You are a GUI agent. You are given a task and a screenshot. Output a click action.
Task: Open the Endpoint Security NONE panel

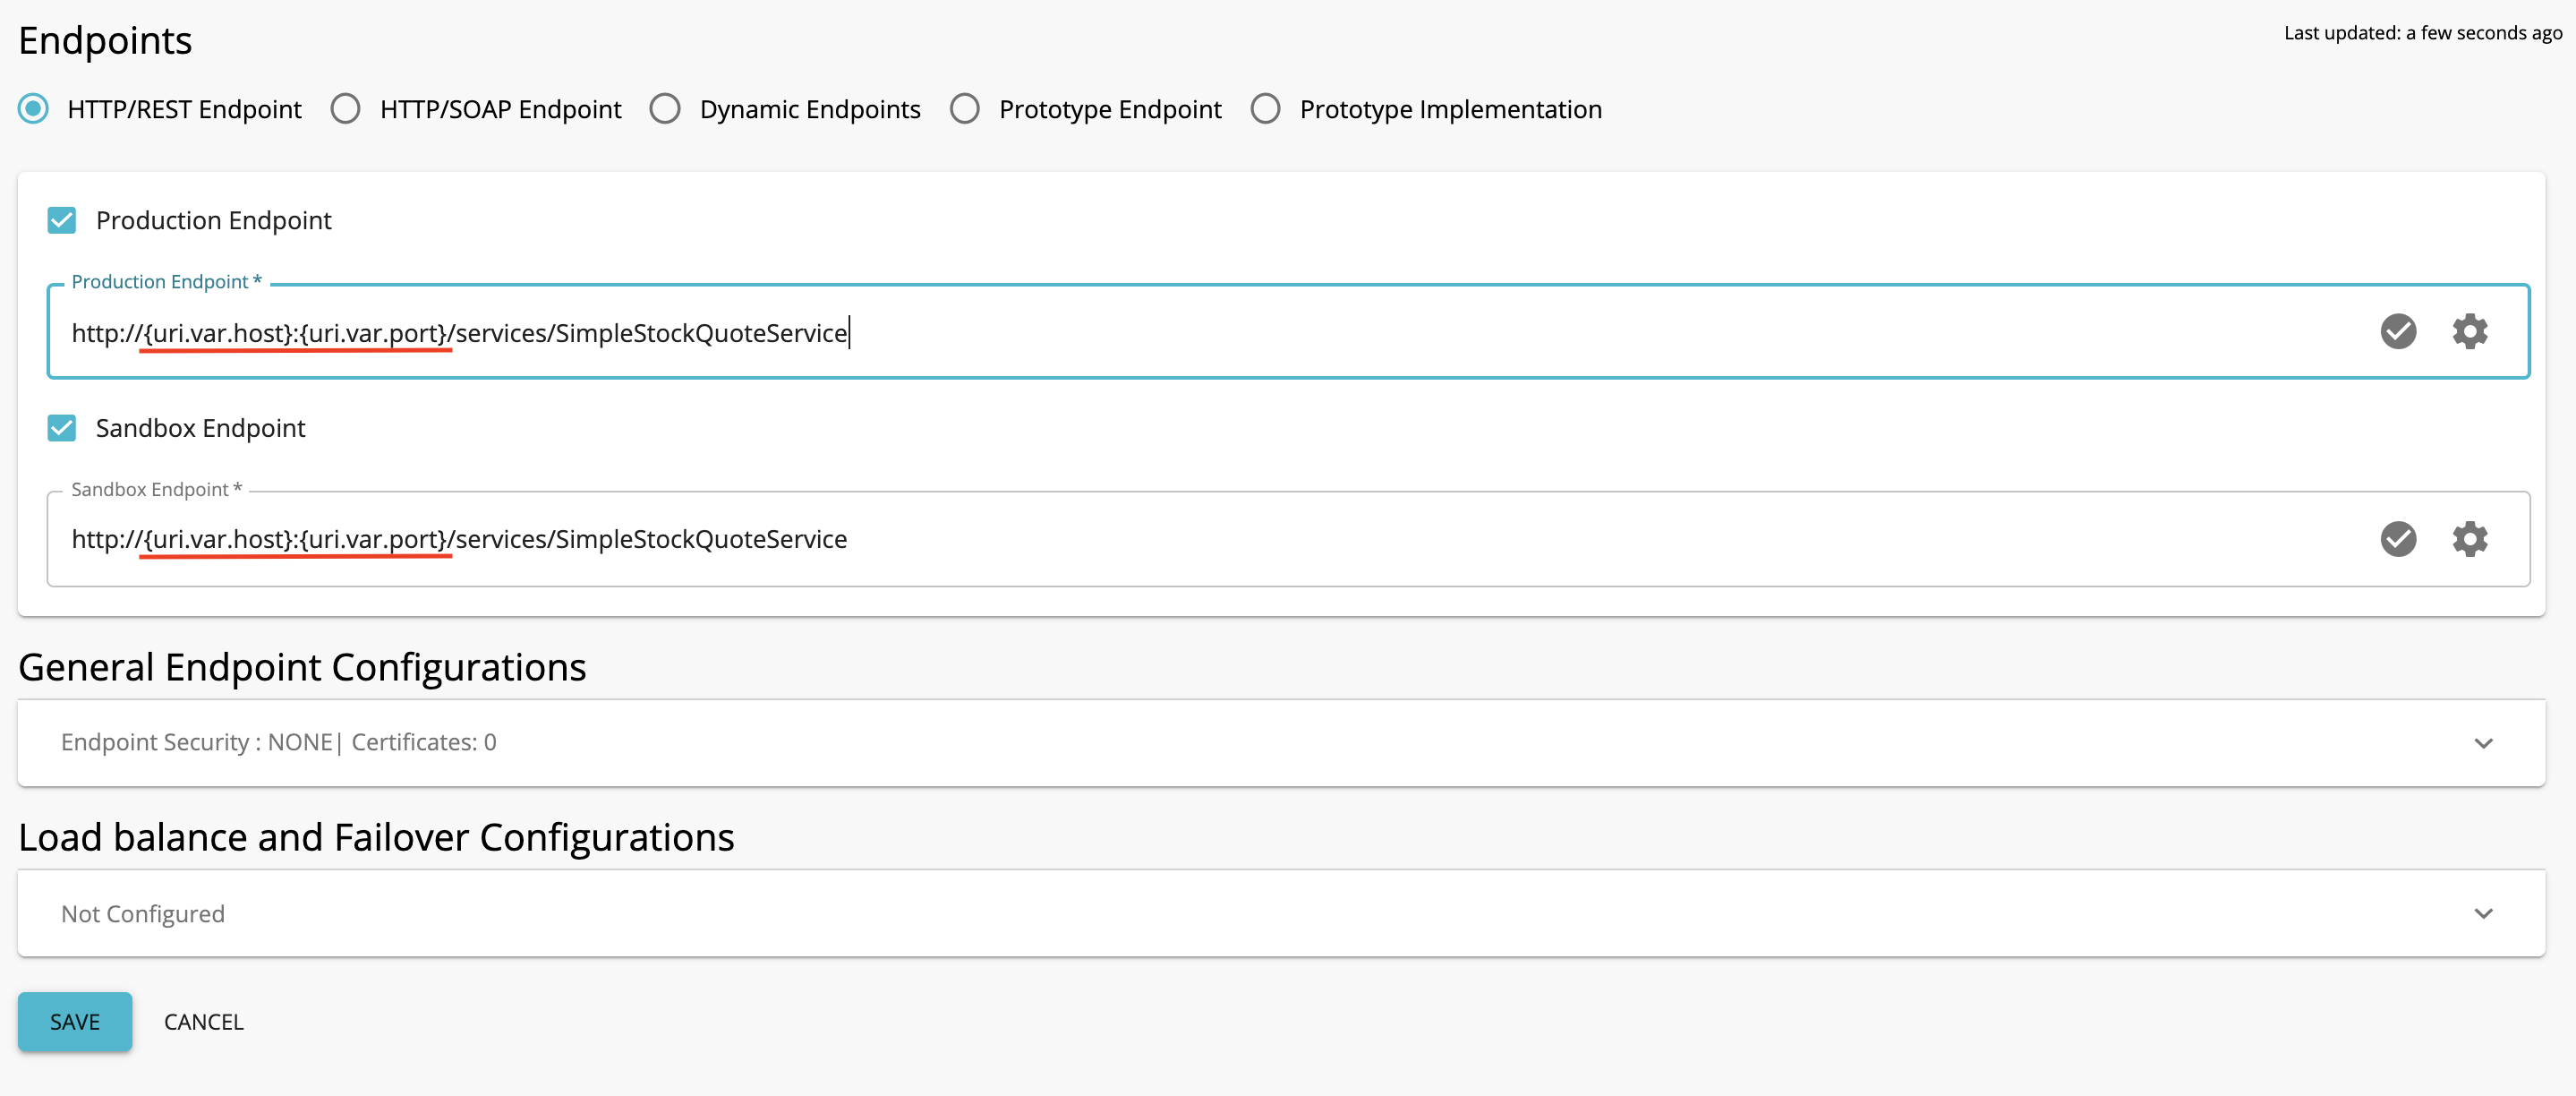click(278, 742)
